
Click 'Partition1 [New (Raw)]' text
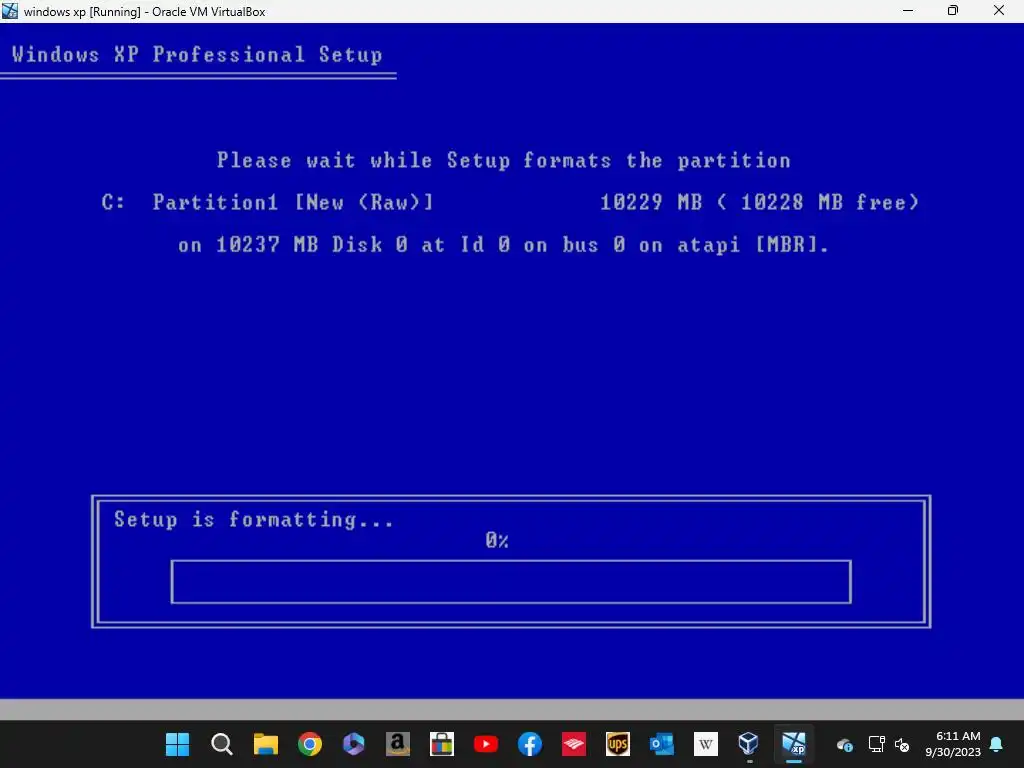click(293, 202)
